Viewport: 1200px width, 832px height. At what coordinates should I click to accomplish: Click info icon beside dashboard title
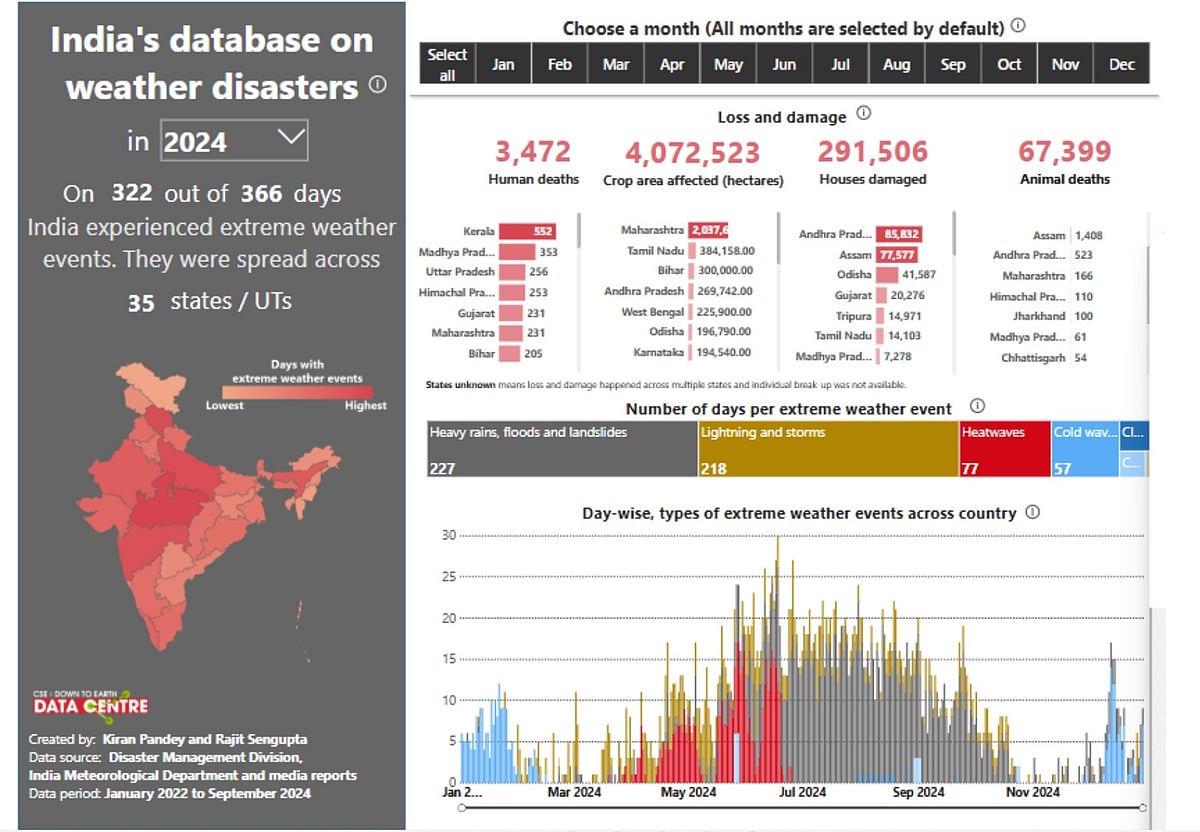(377, 85)
